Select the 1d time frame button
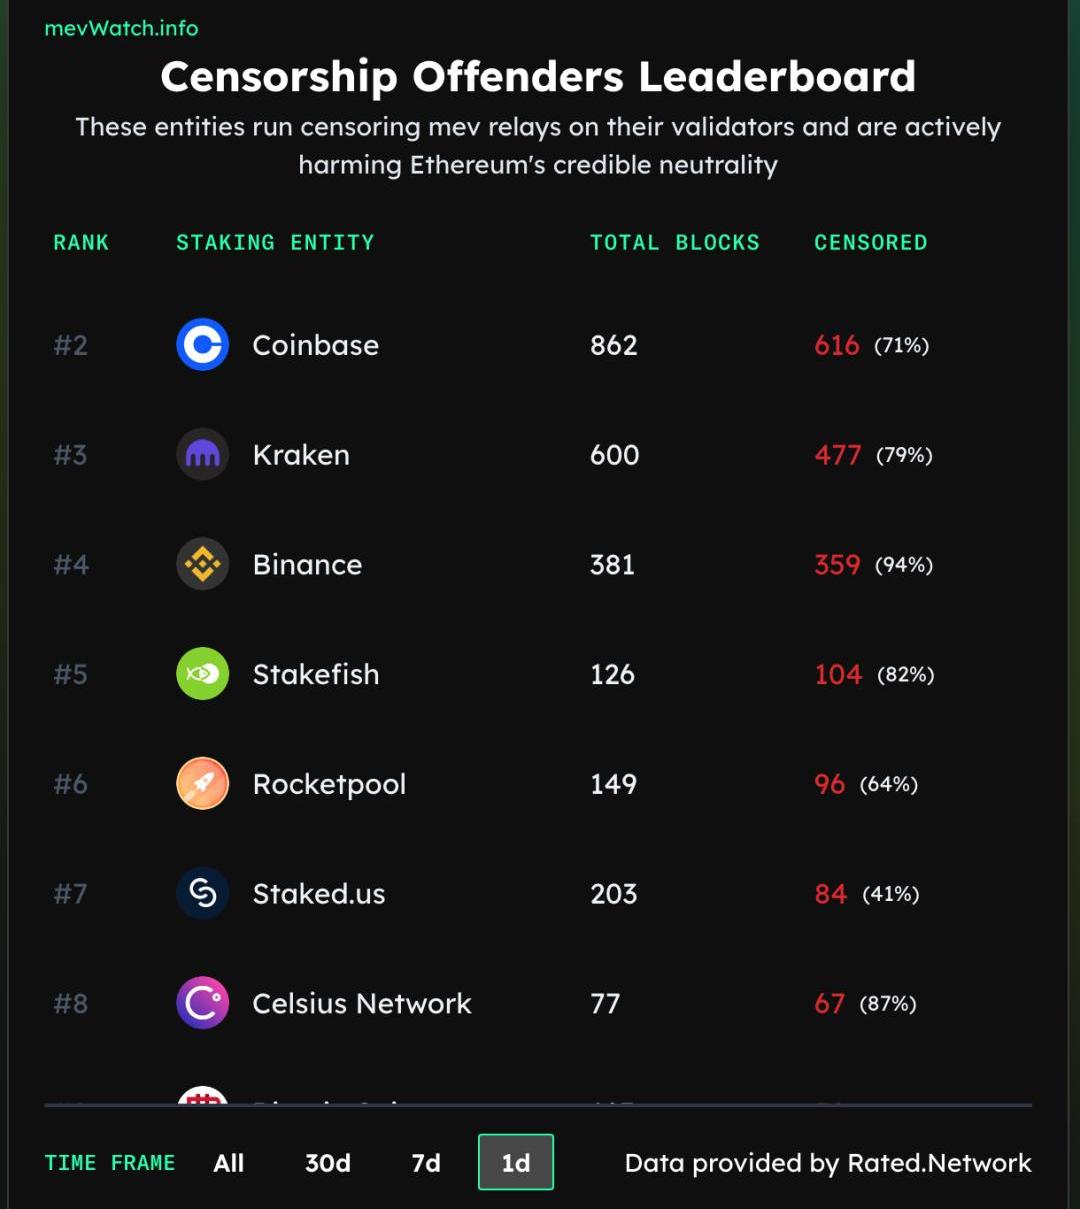Screen dimensions: 1080x1209 coord(516,1162)
